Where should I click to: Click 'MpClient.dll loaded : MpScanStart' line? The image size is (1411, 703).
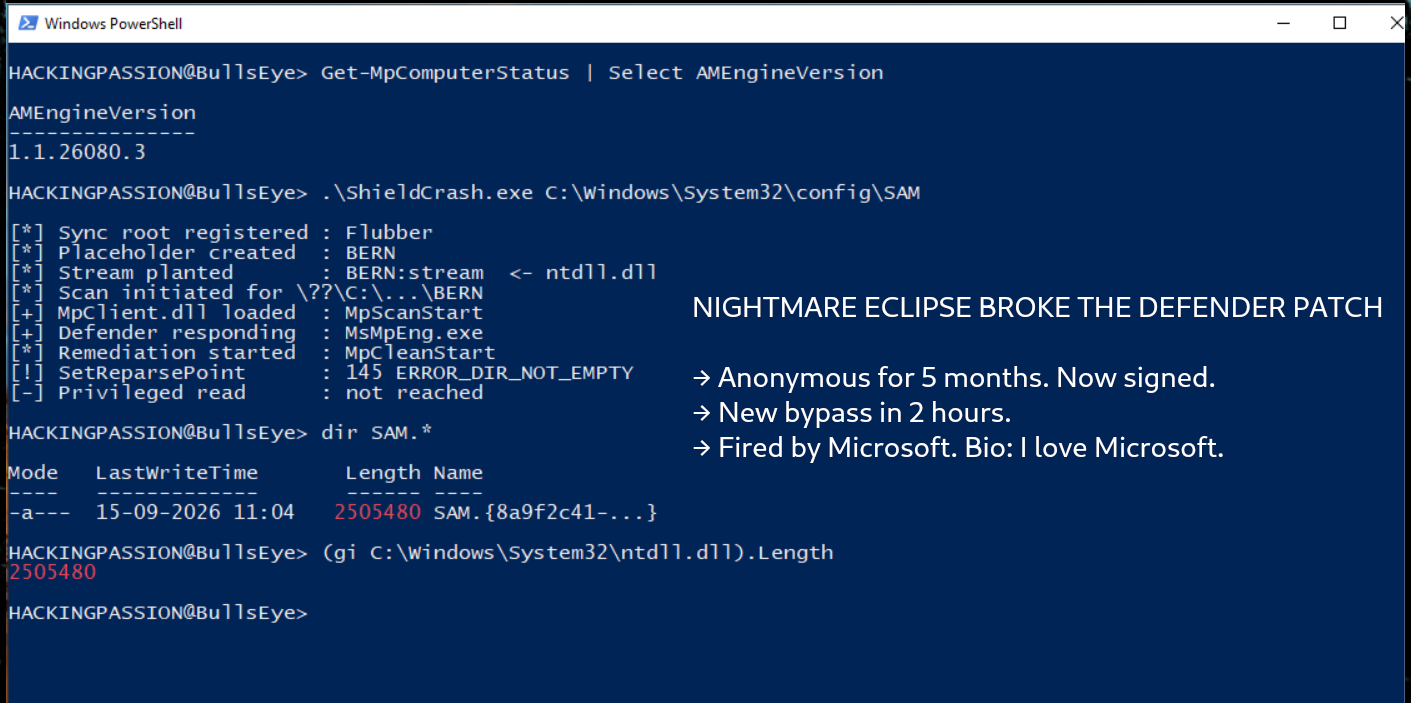(x=246, y=313)
